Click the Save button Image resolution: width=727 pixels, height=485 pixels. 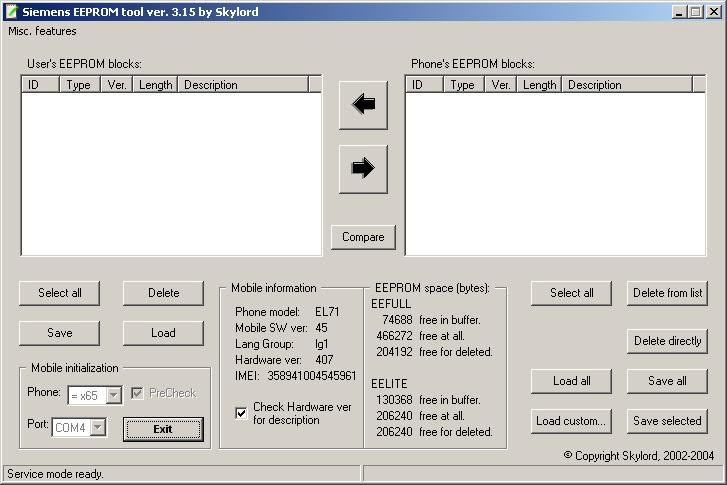tap(59, 333)
